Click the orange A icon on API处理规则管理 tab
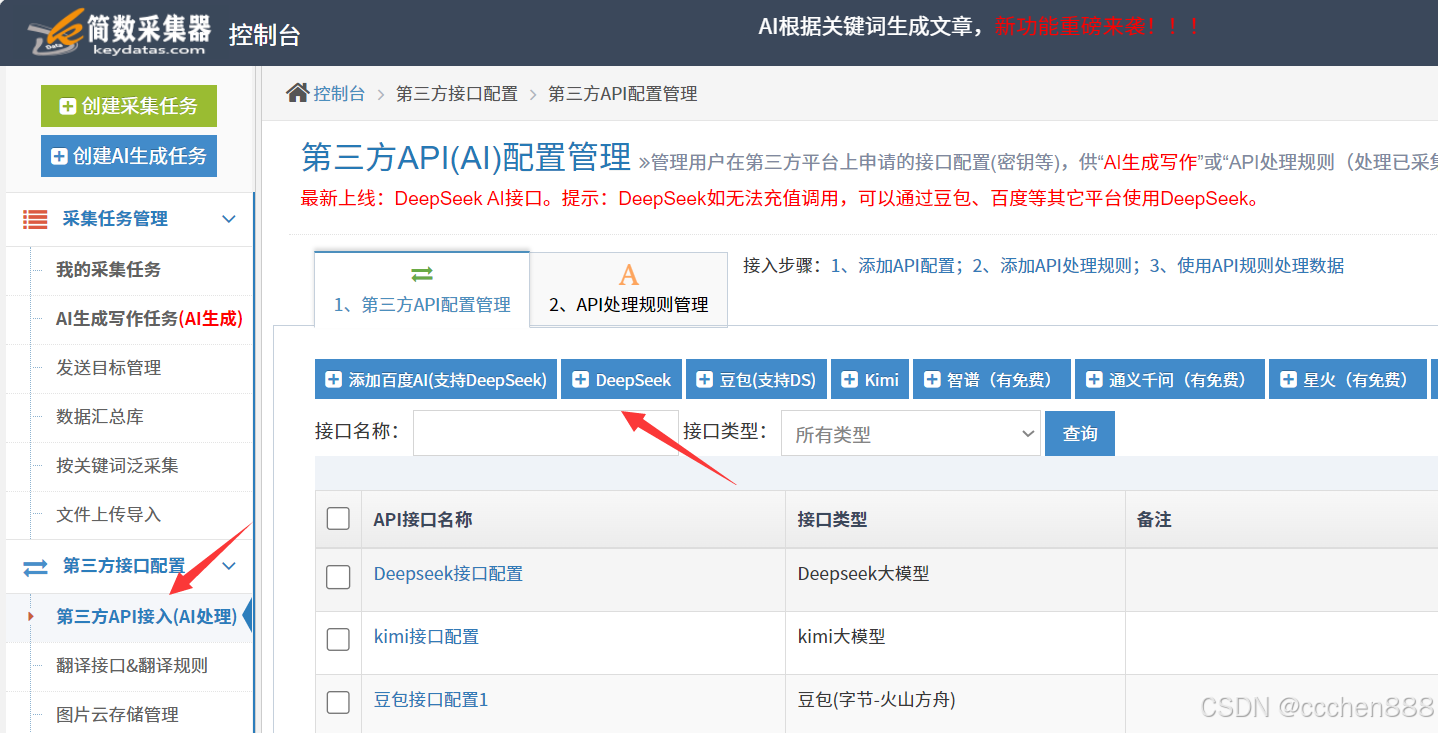 tap(628, 275)
